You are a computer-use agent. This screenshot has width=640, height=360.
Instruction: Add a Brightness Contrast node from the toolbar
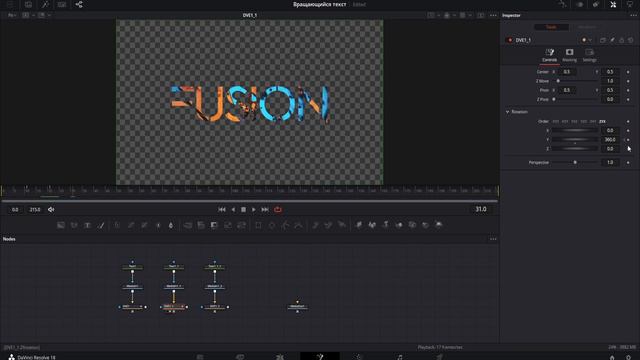158,225
